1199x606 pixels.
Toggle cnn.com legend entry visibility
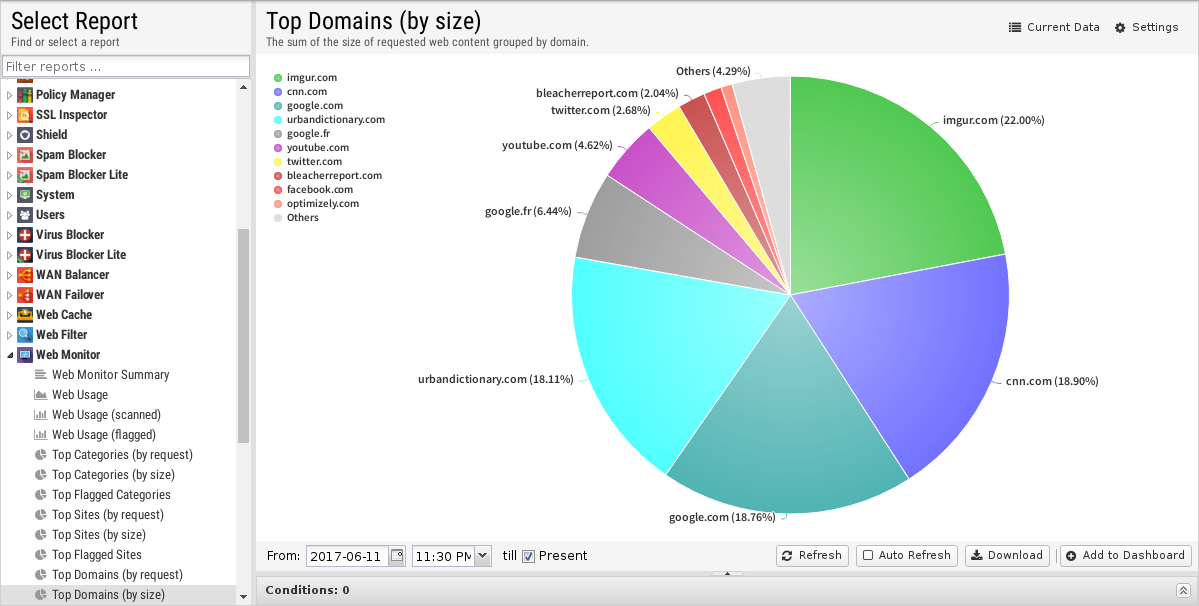coord(301,92)
